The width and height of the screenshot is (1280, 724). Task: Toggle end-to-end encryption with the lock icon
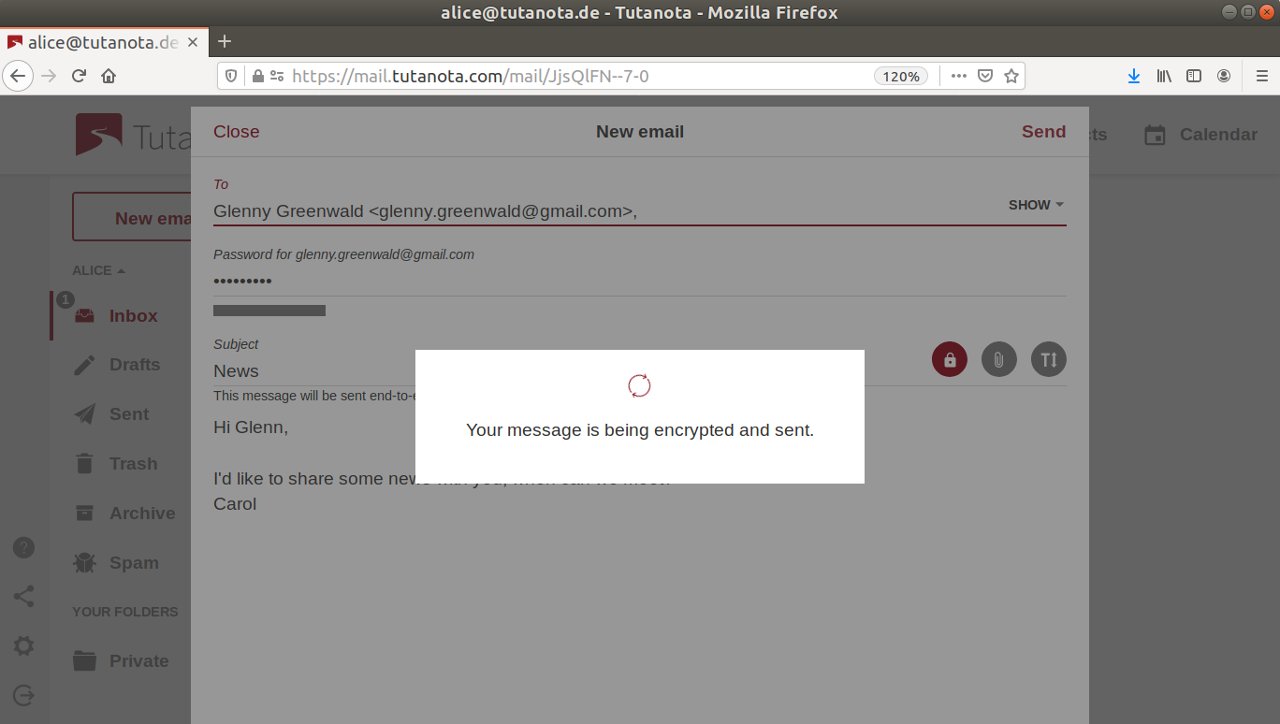pyautogui.click(x=949, y=359)
